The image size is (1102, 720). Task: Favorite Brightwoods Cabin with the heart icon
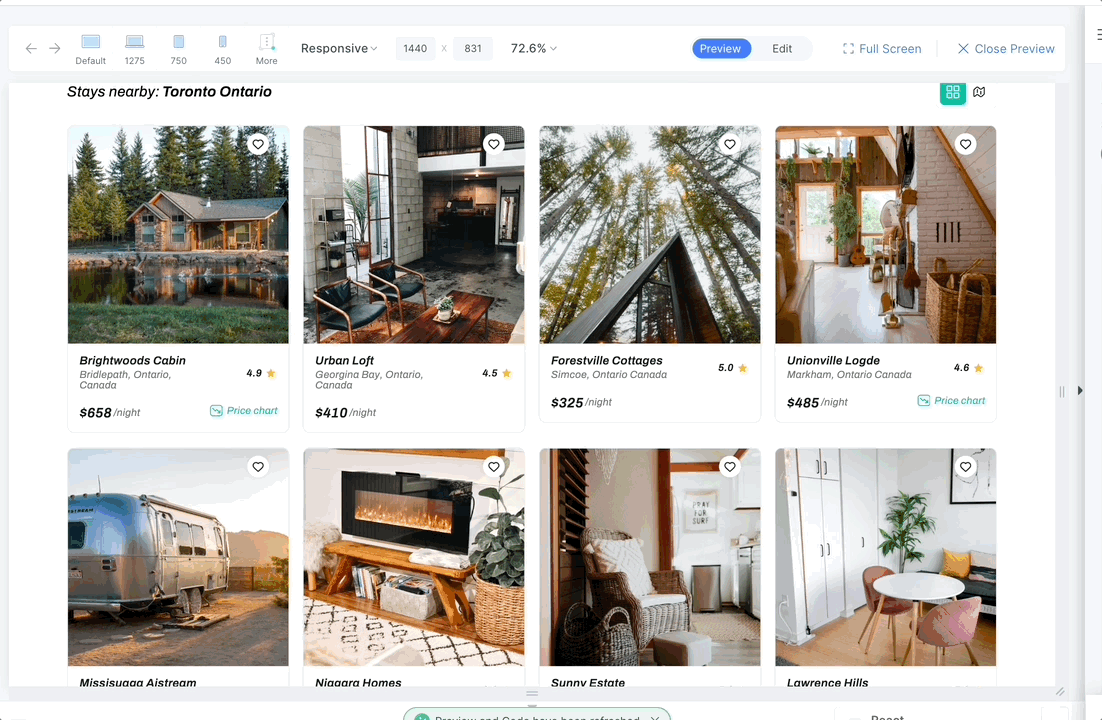(259, 144)
